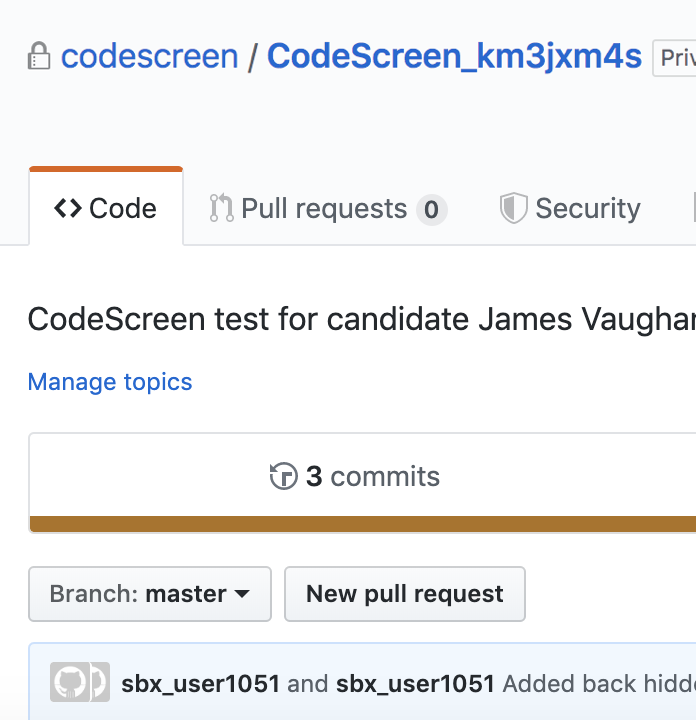The width and height of the screenshot is (696, 720).
Task: Open the "Added back" commit message
Action: (x=598, y=684)
